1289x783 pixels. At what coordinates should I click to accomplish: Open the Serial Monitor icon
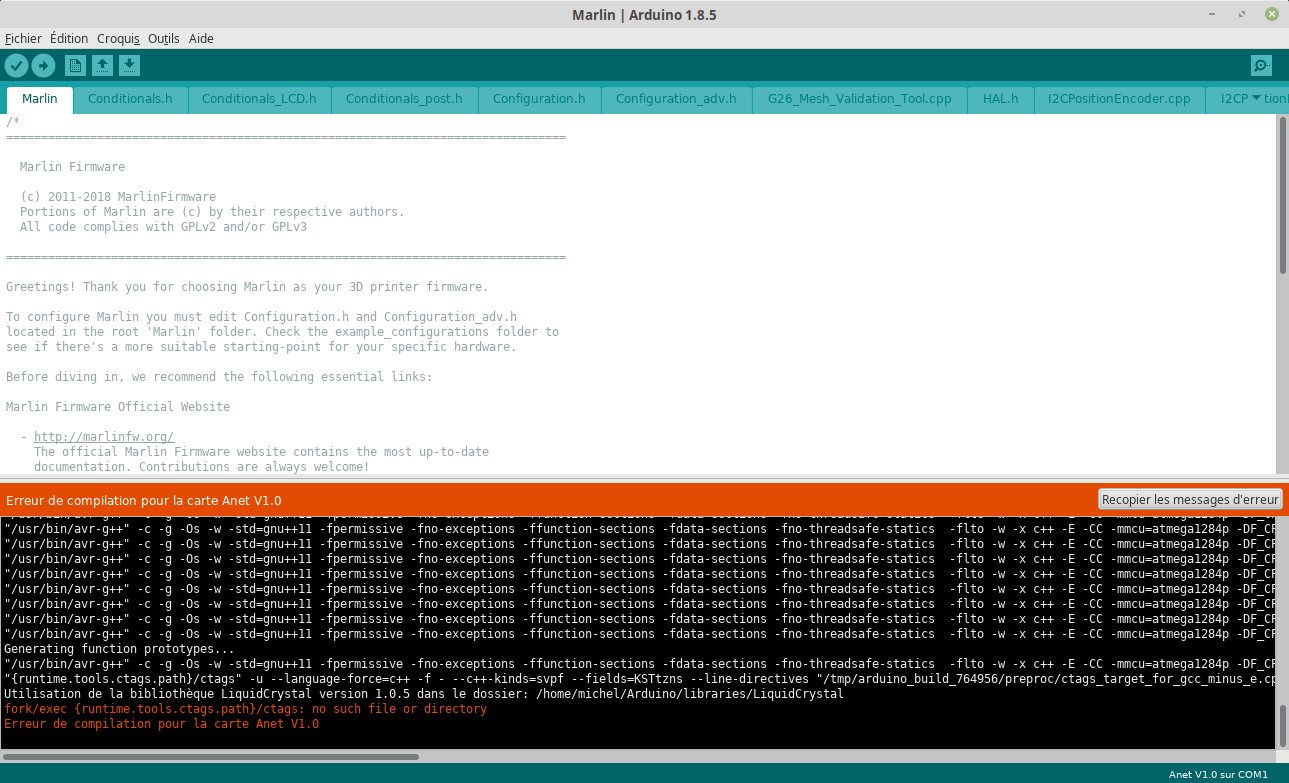point(1261,66)
